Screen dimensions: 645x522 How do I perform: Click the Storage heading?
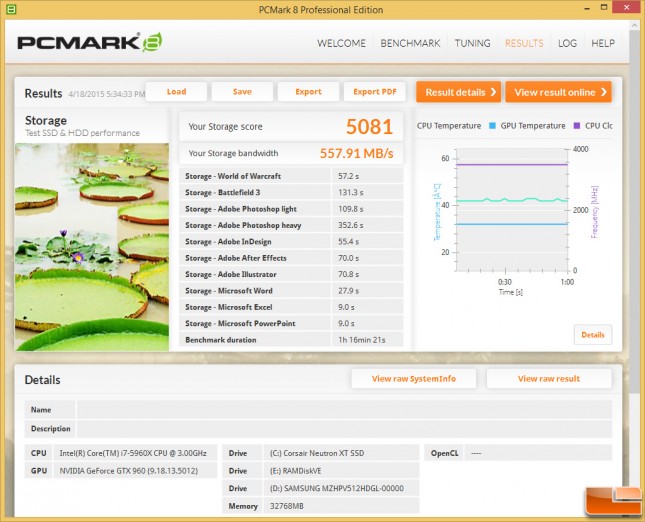(x=46, y=121)
